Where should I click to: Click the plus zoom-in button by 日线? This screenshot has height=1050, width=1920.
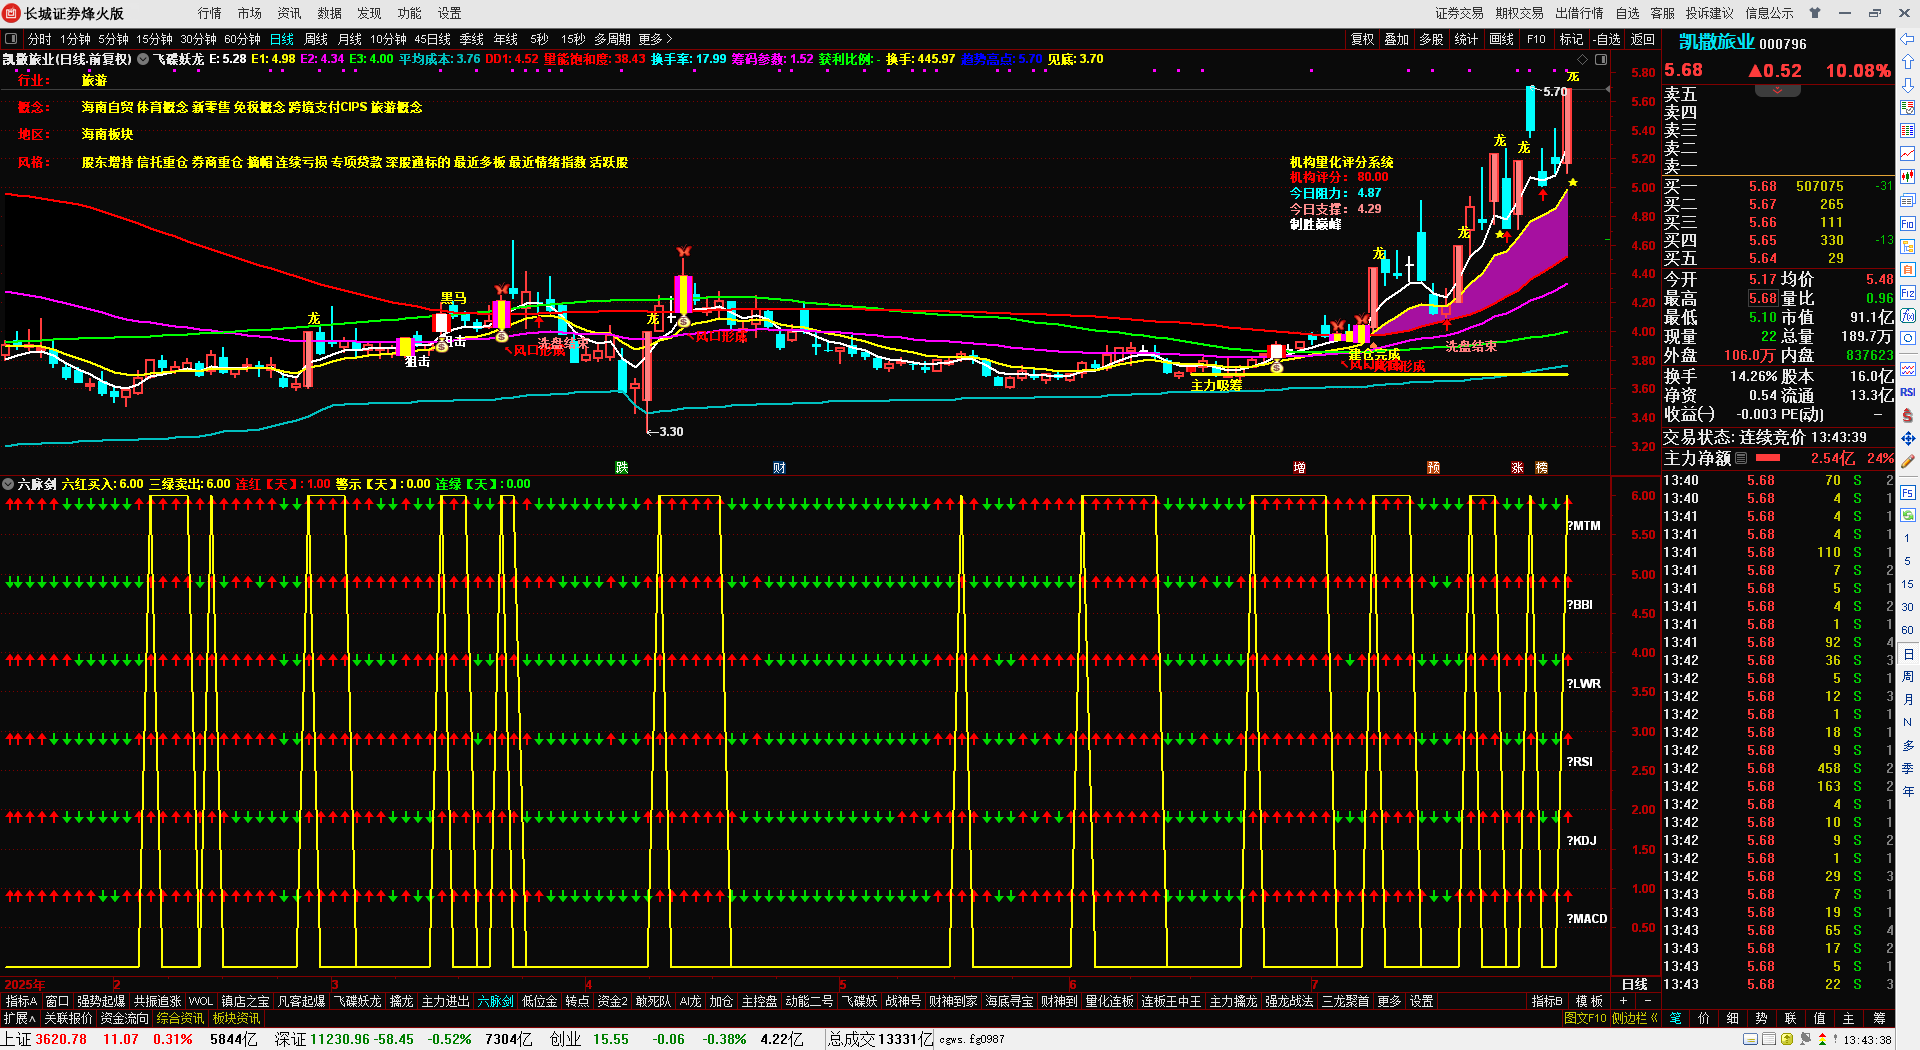[x=1623, y=1001]
